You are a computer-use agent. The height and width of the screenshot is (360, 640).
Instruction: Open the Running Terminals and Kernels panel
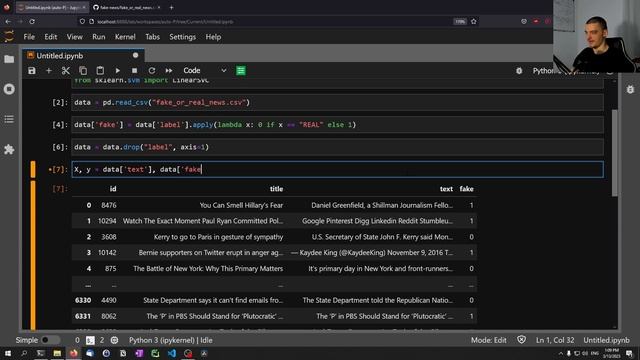[9, 89]
